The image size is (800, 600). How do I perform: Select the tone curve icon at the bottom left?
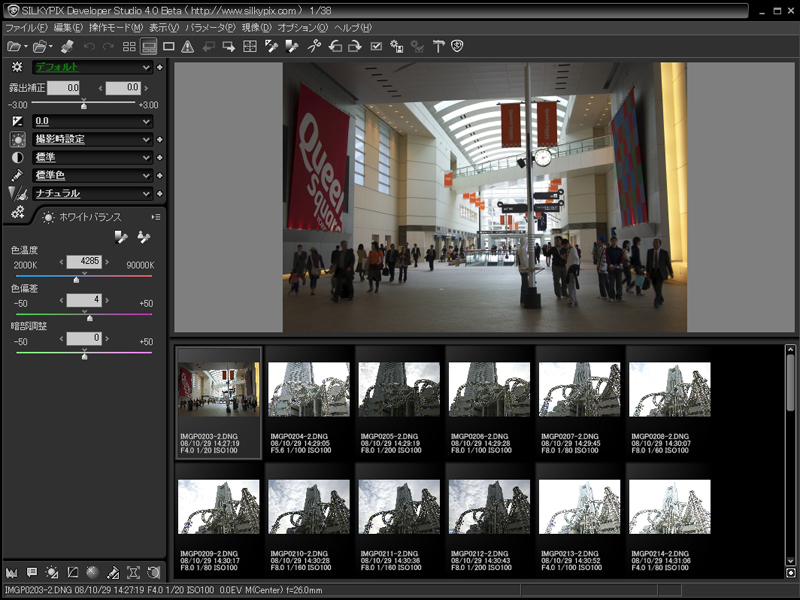coord(72,572)
